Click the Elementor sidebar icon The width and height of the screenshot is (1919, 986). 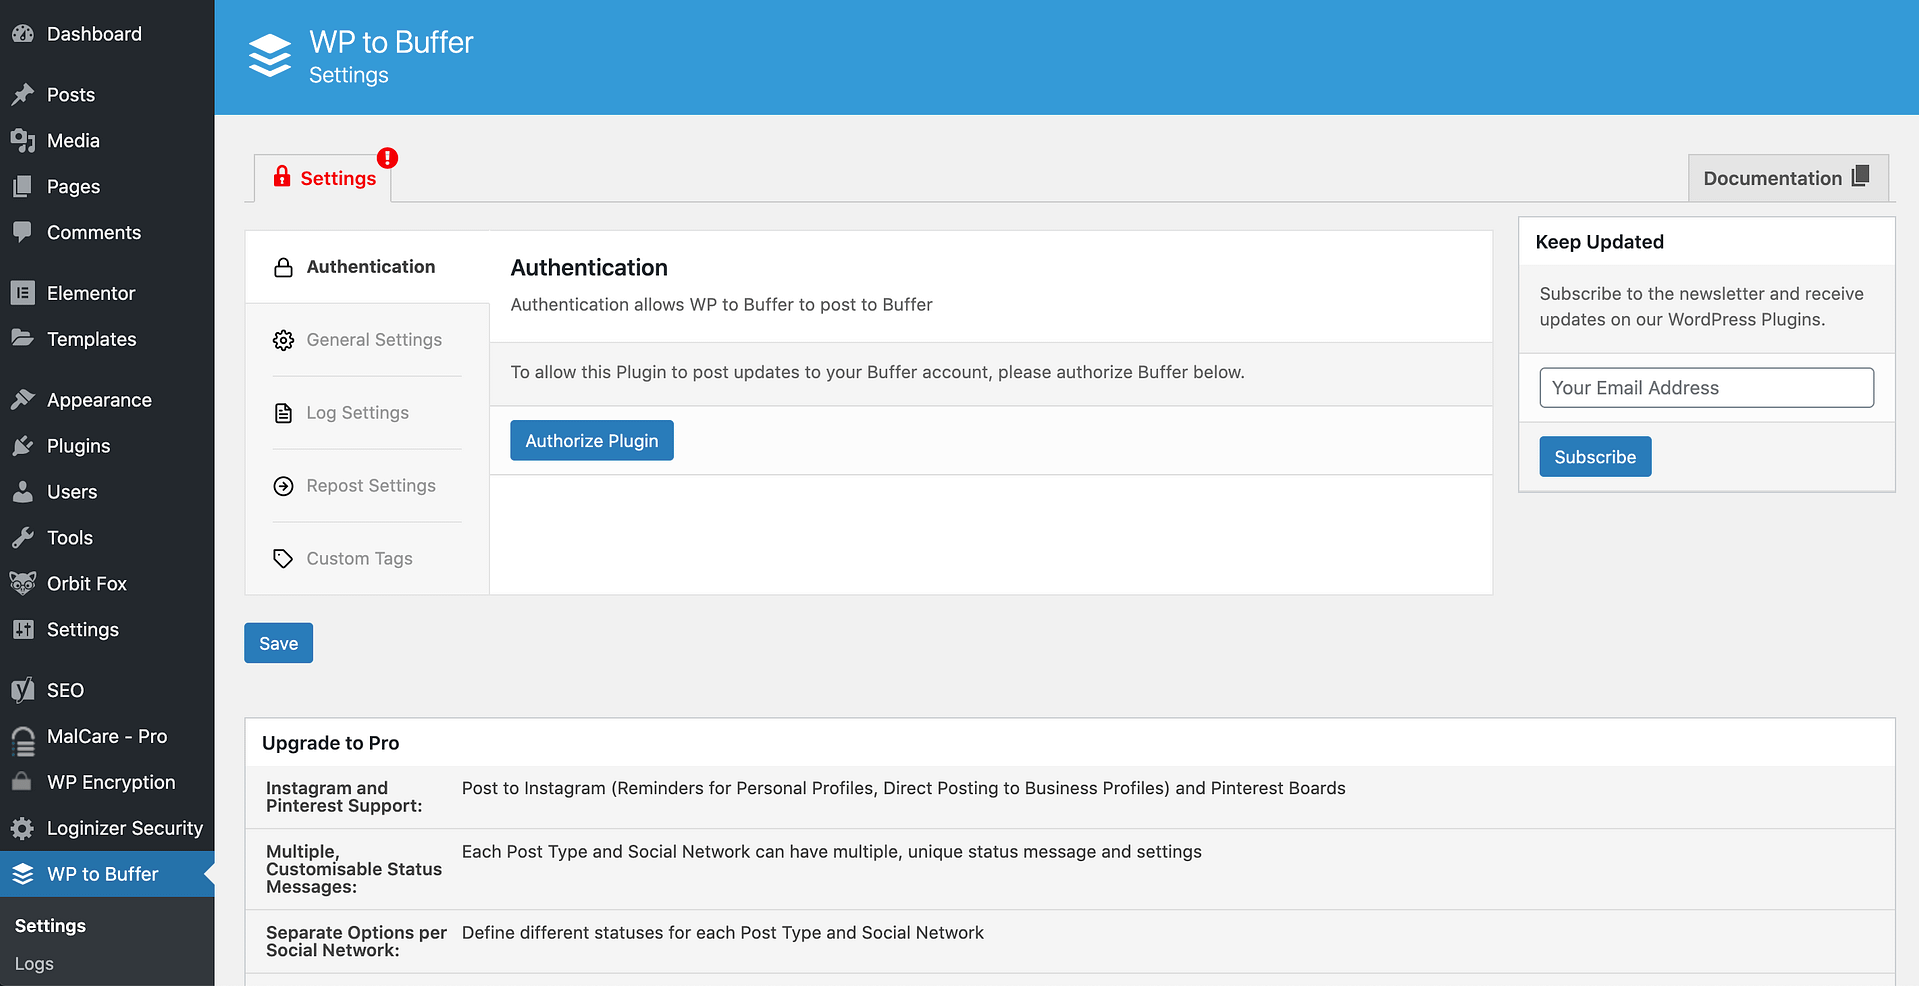pos(22,292)
